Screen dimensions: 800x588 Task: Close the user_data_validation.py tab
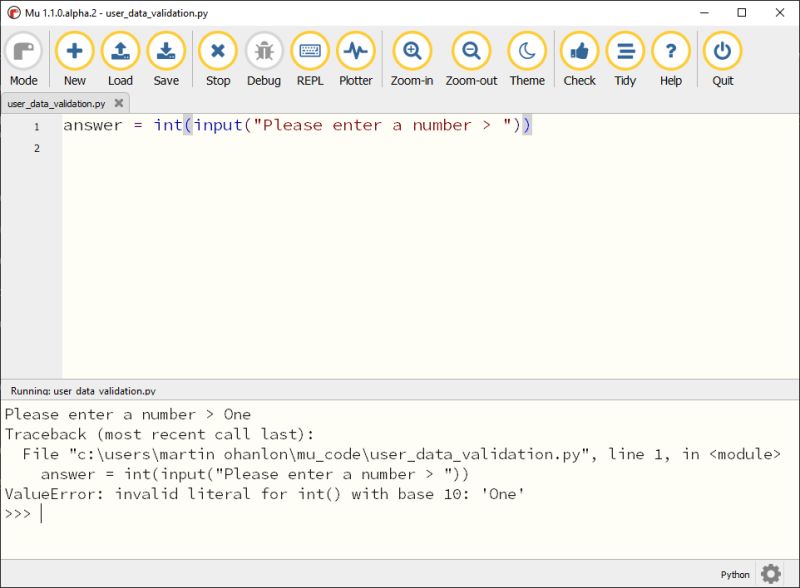click(118, 101)
